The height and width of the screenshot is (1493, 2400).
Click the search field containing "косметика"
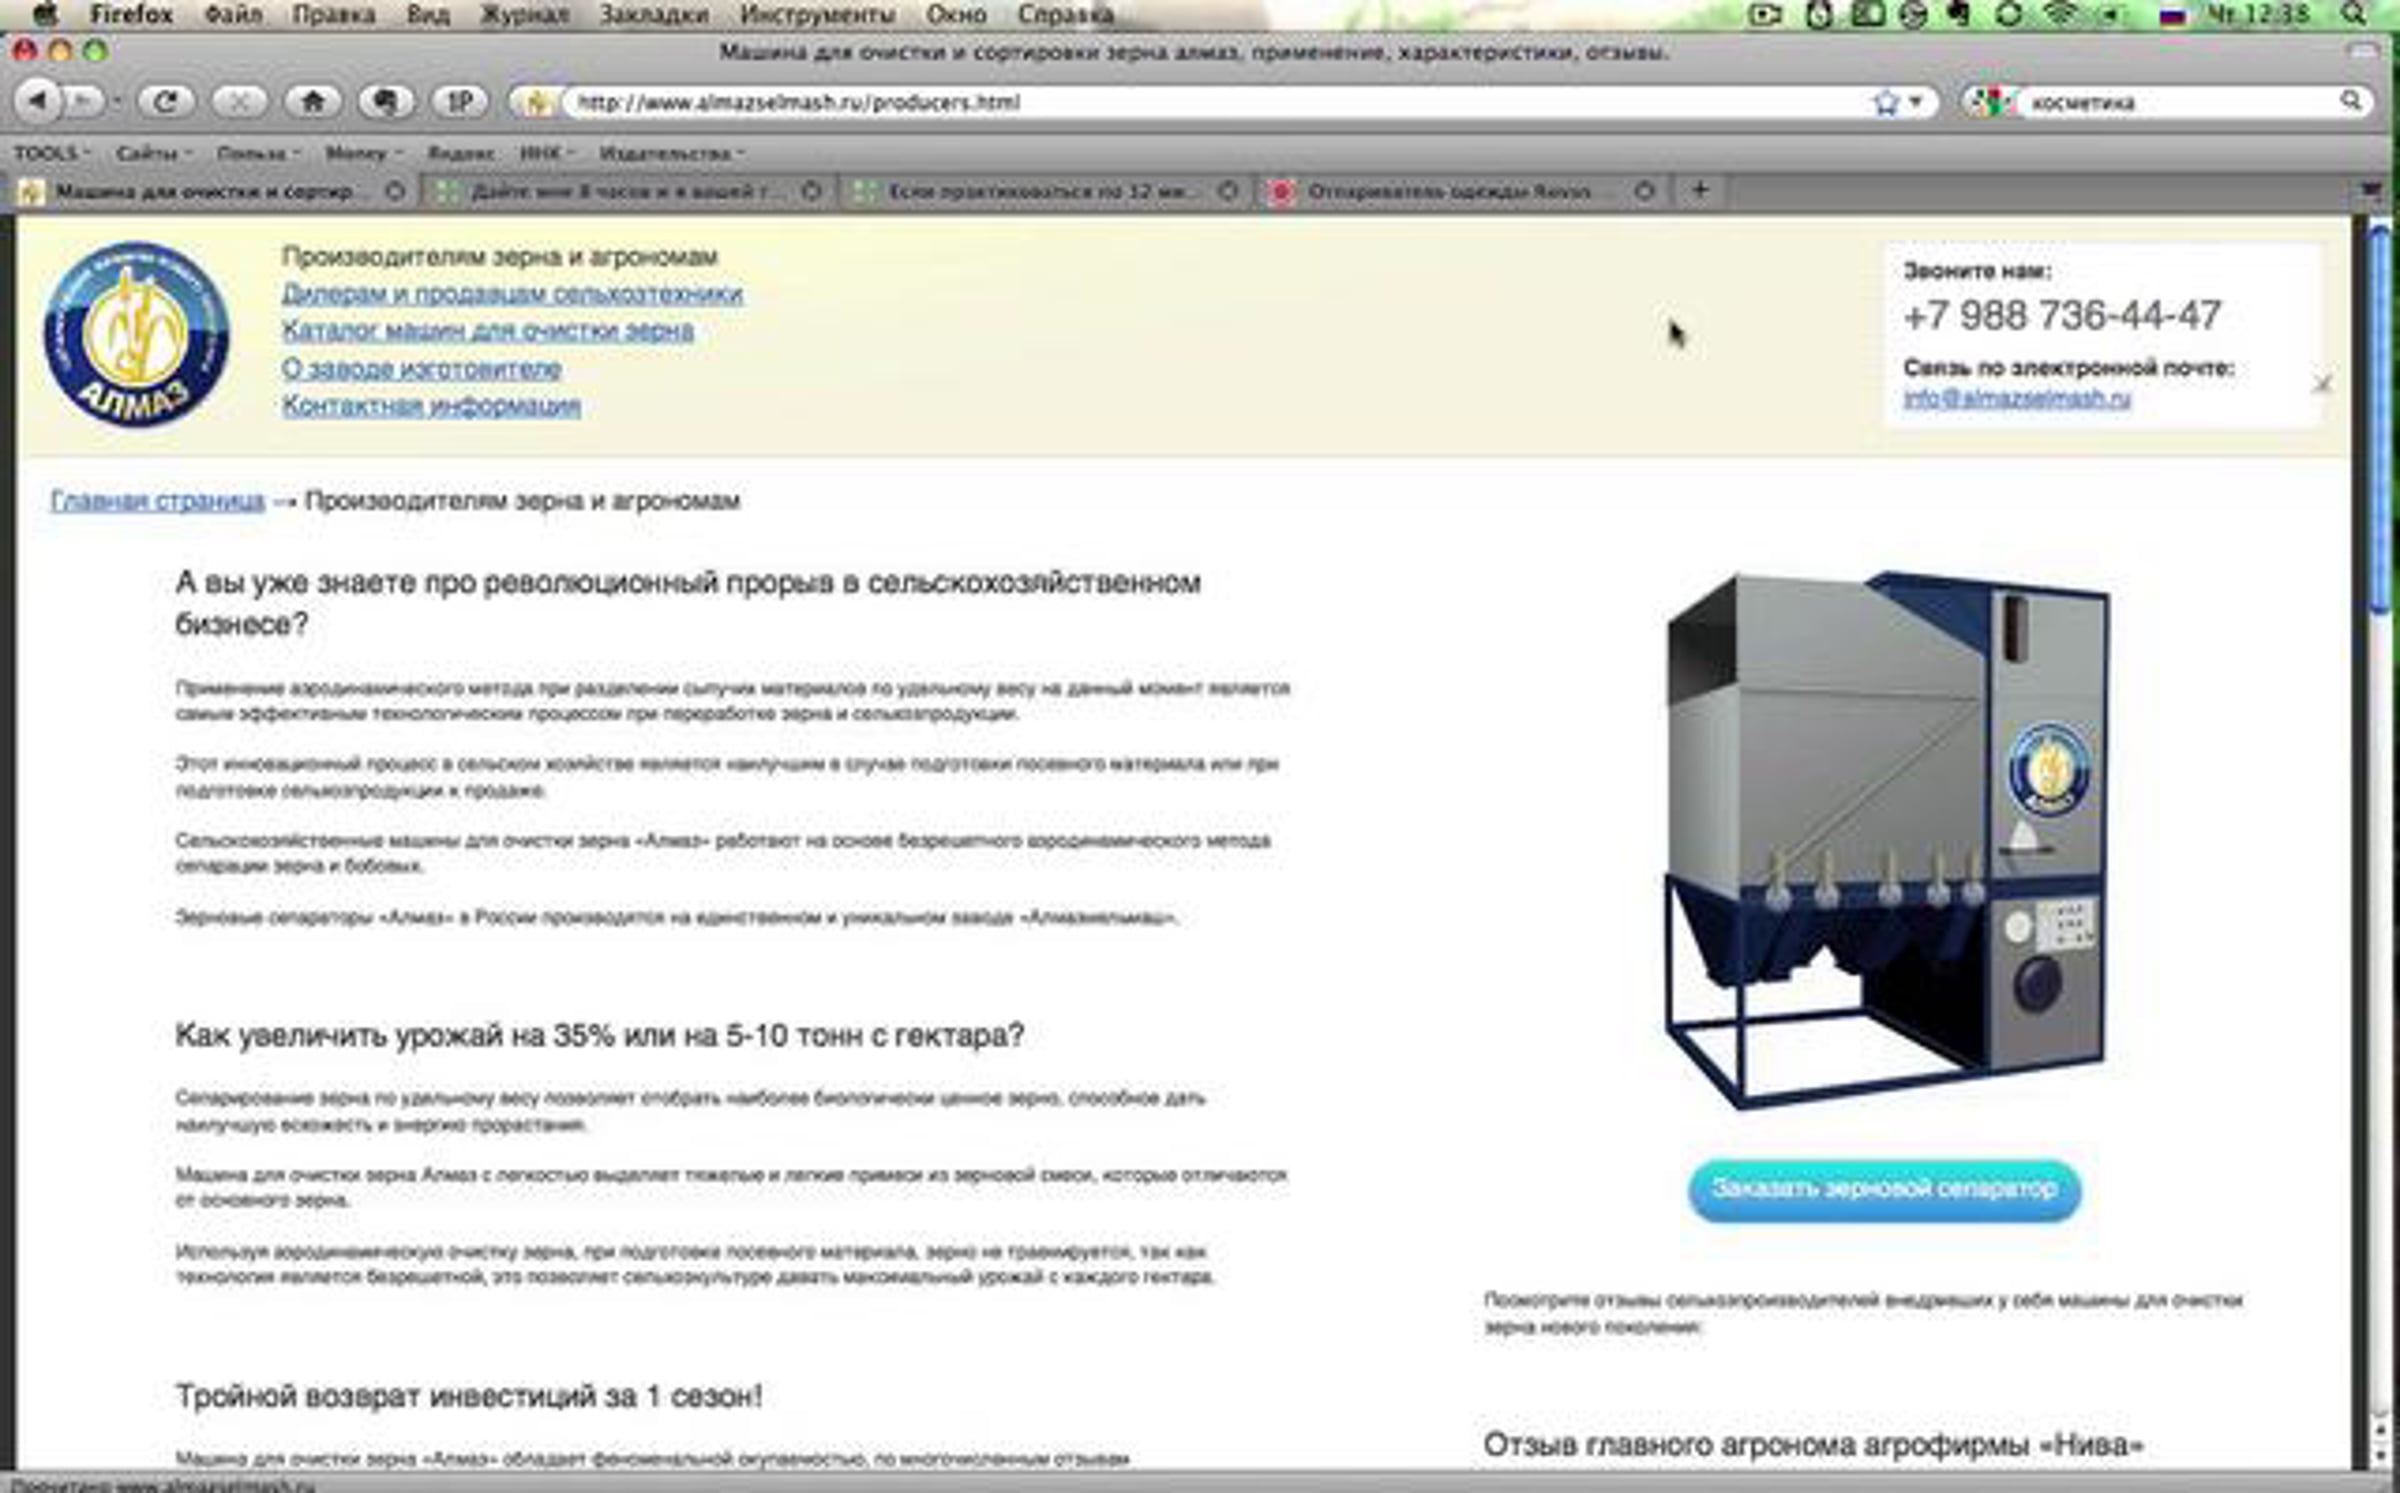(2180, 102)
